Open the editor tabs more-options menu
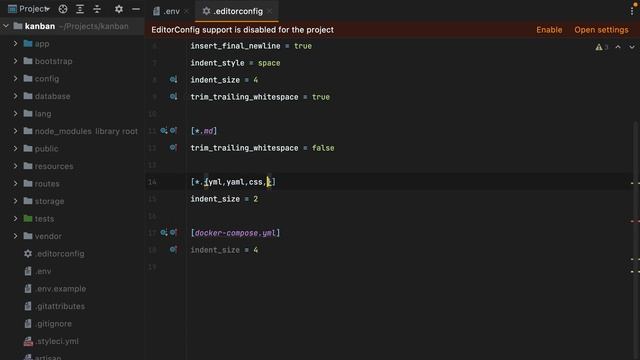This screenshot has width=640, height=360. (632, 11)
